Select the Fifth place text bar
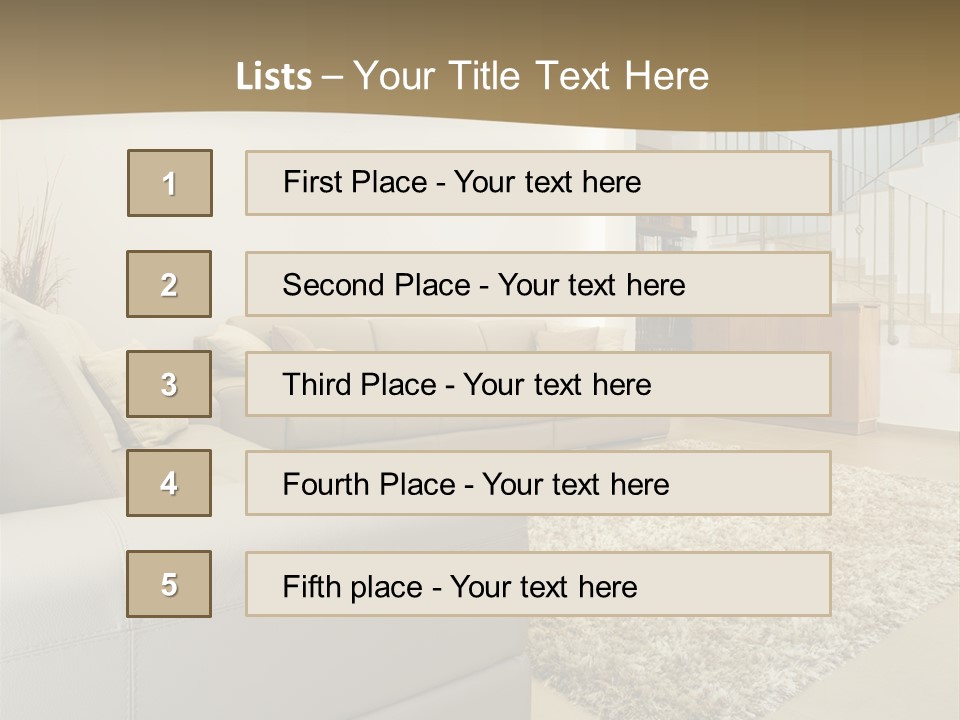This screenshot has height=720, width=960. (538, 584)
